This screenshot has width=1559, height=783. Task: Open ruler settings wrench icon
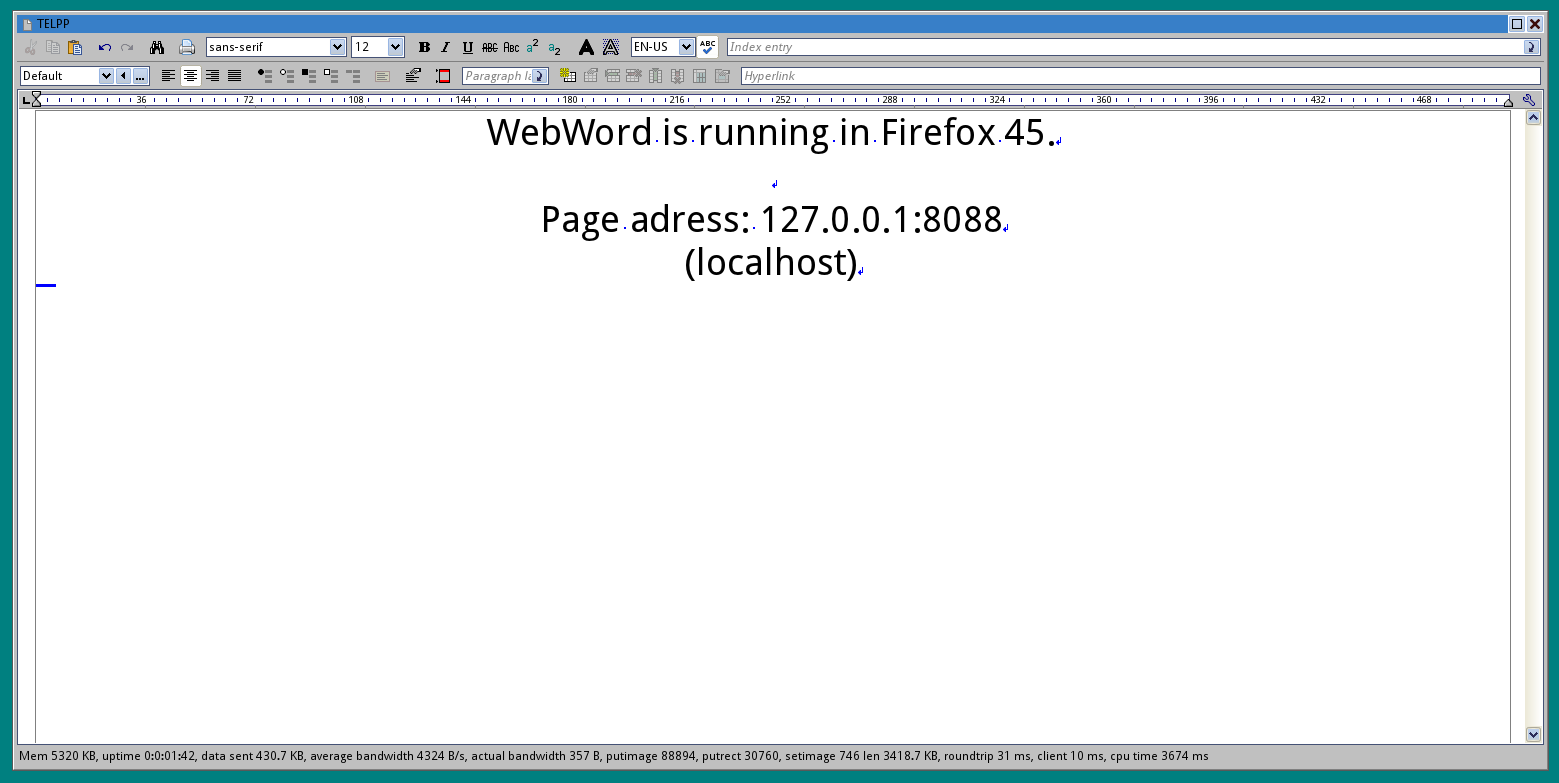click(1529, 99)
